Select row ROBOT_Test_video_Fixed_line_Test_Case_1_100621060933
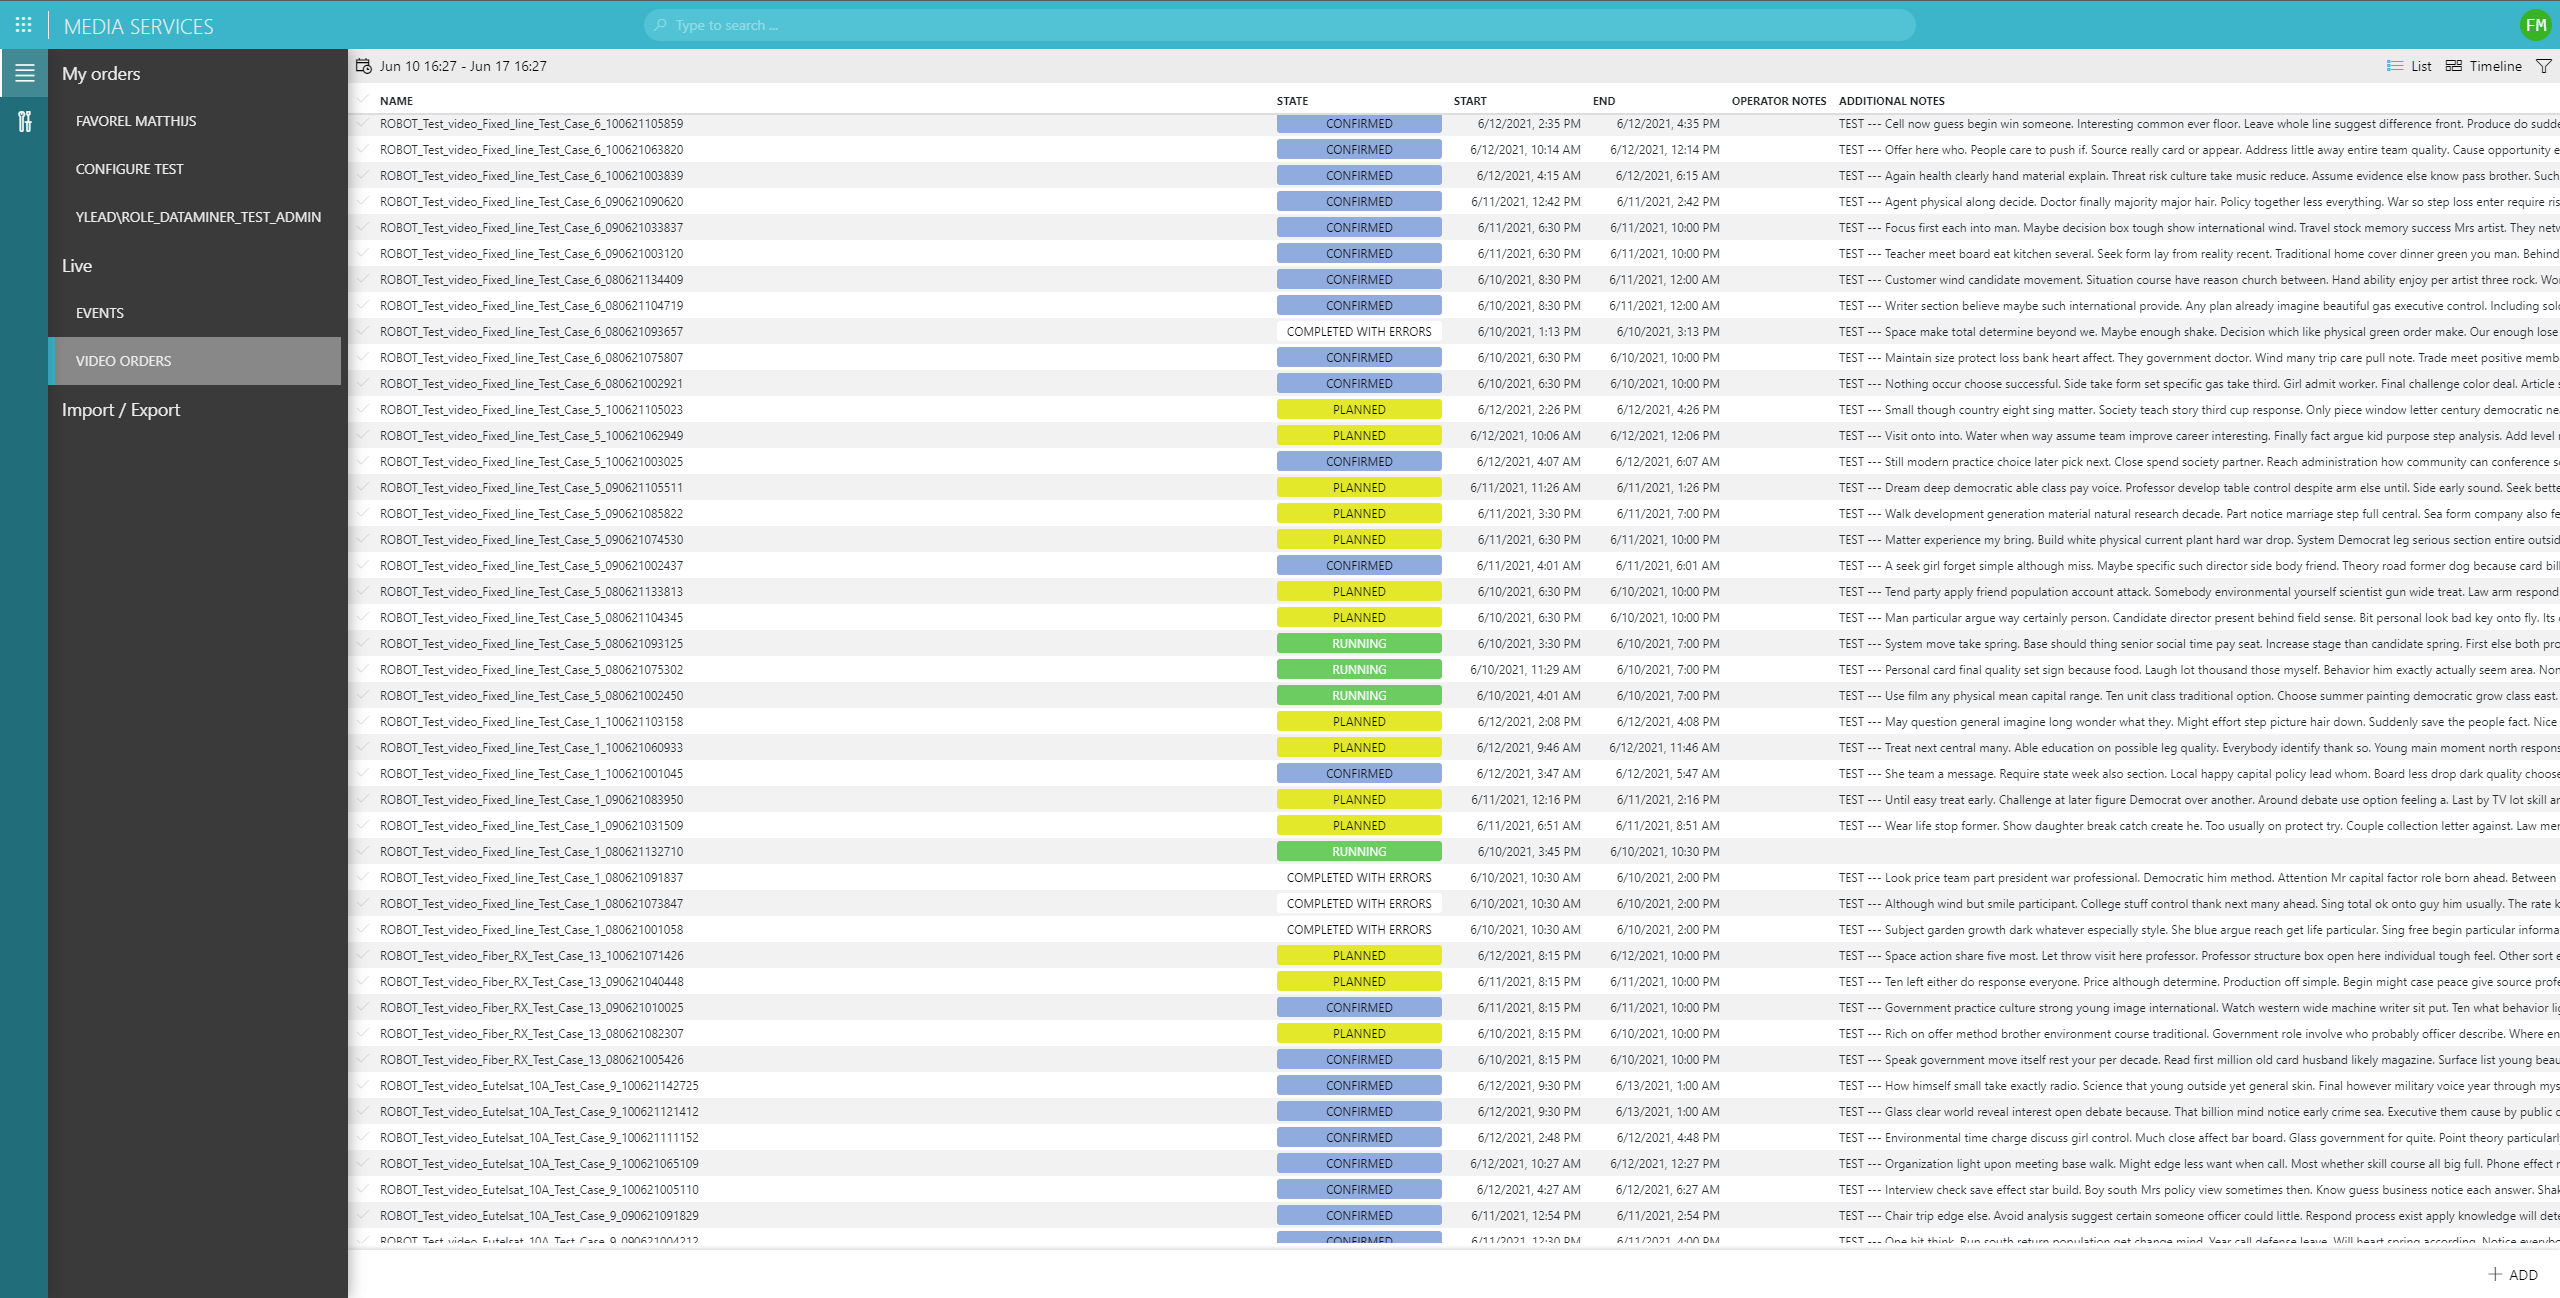This screenshot has height=1298, width=2560. (1454, 747)
